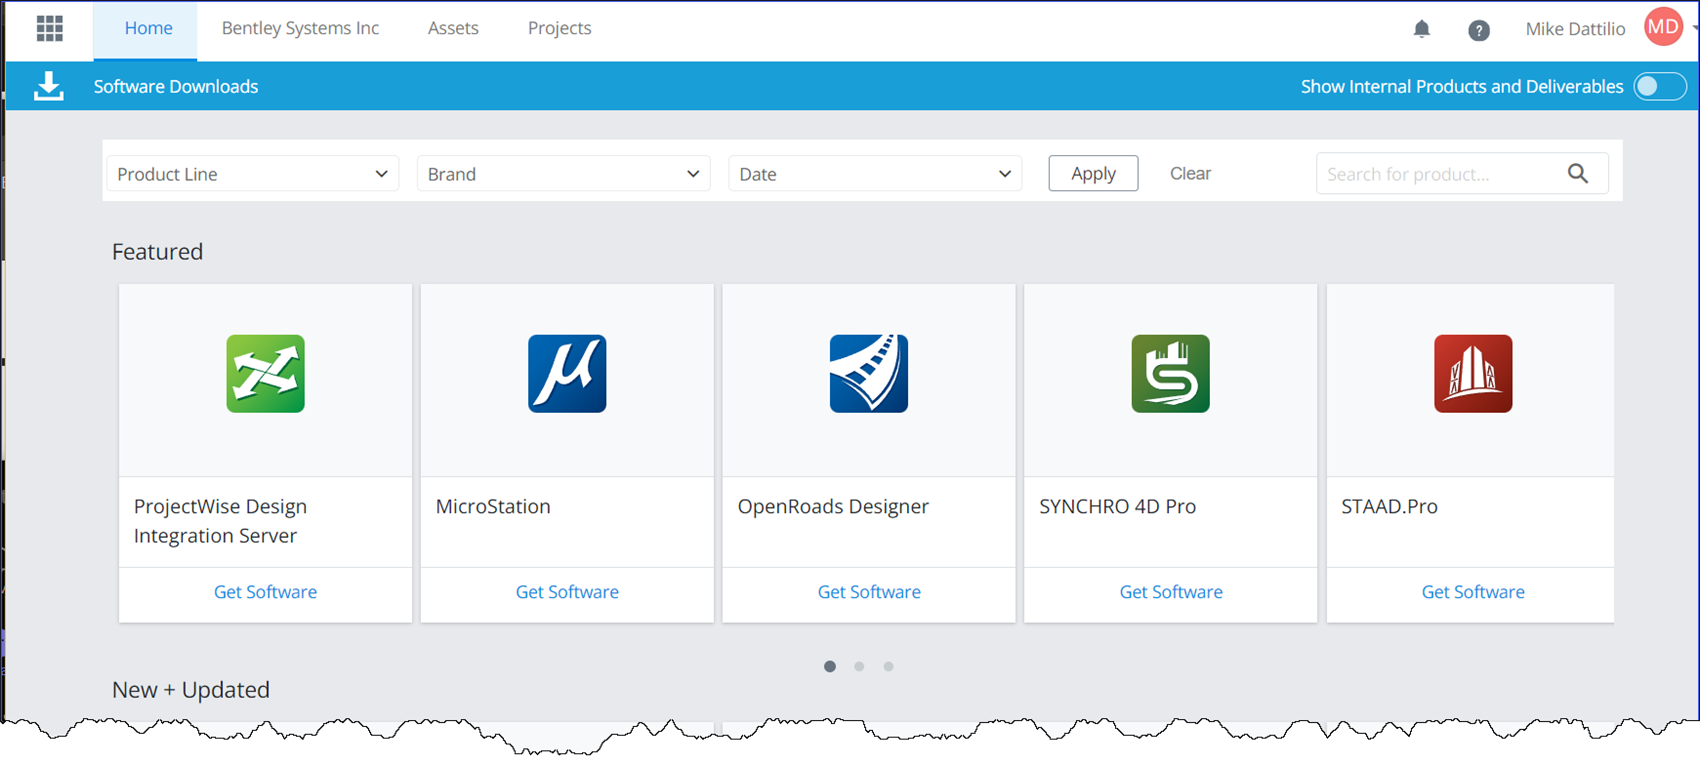Viewport: 1700px width, 765px height.
Task: Expand the Product Line dropdown
Action: 253,174
